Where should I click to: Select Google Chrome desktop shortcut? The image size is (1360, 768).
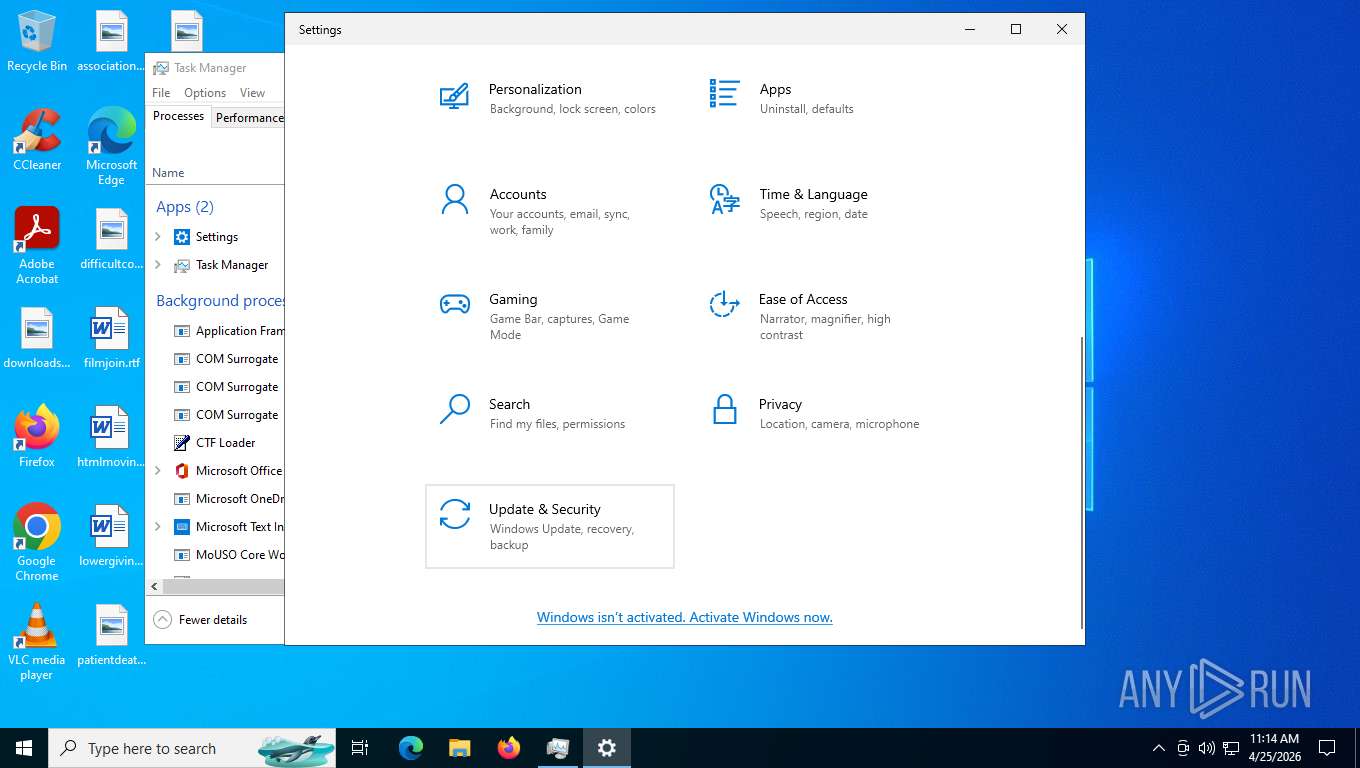[37, 543]
